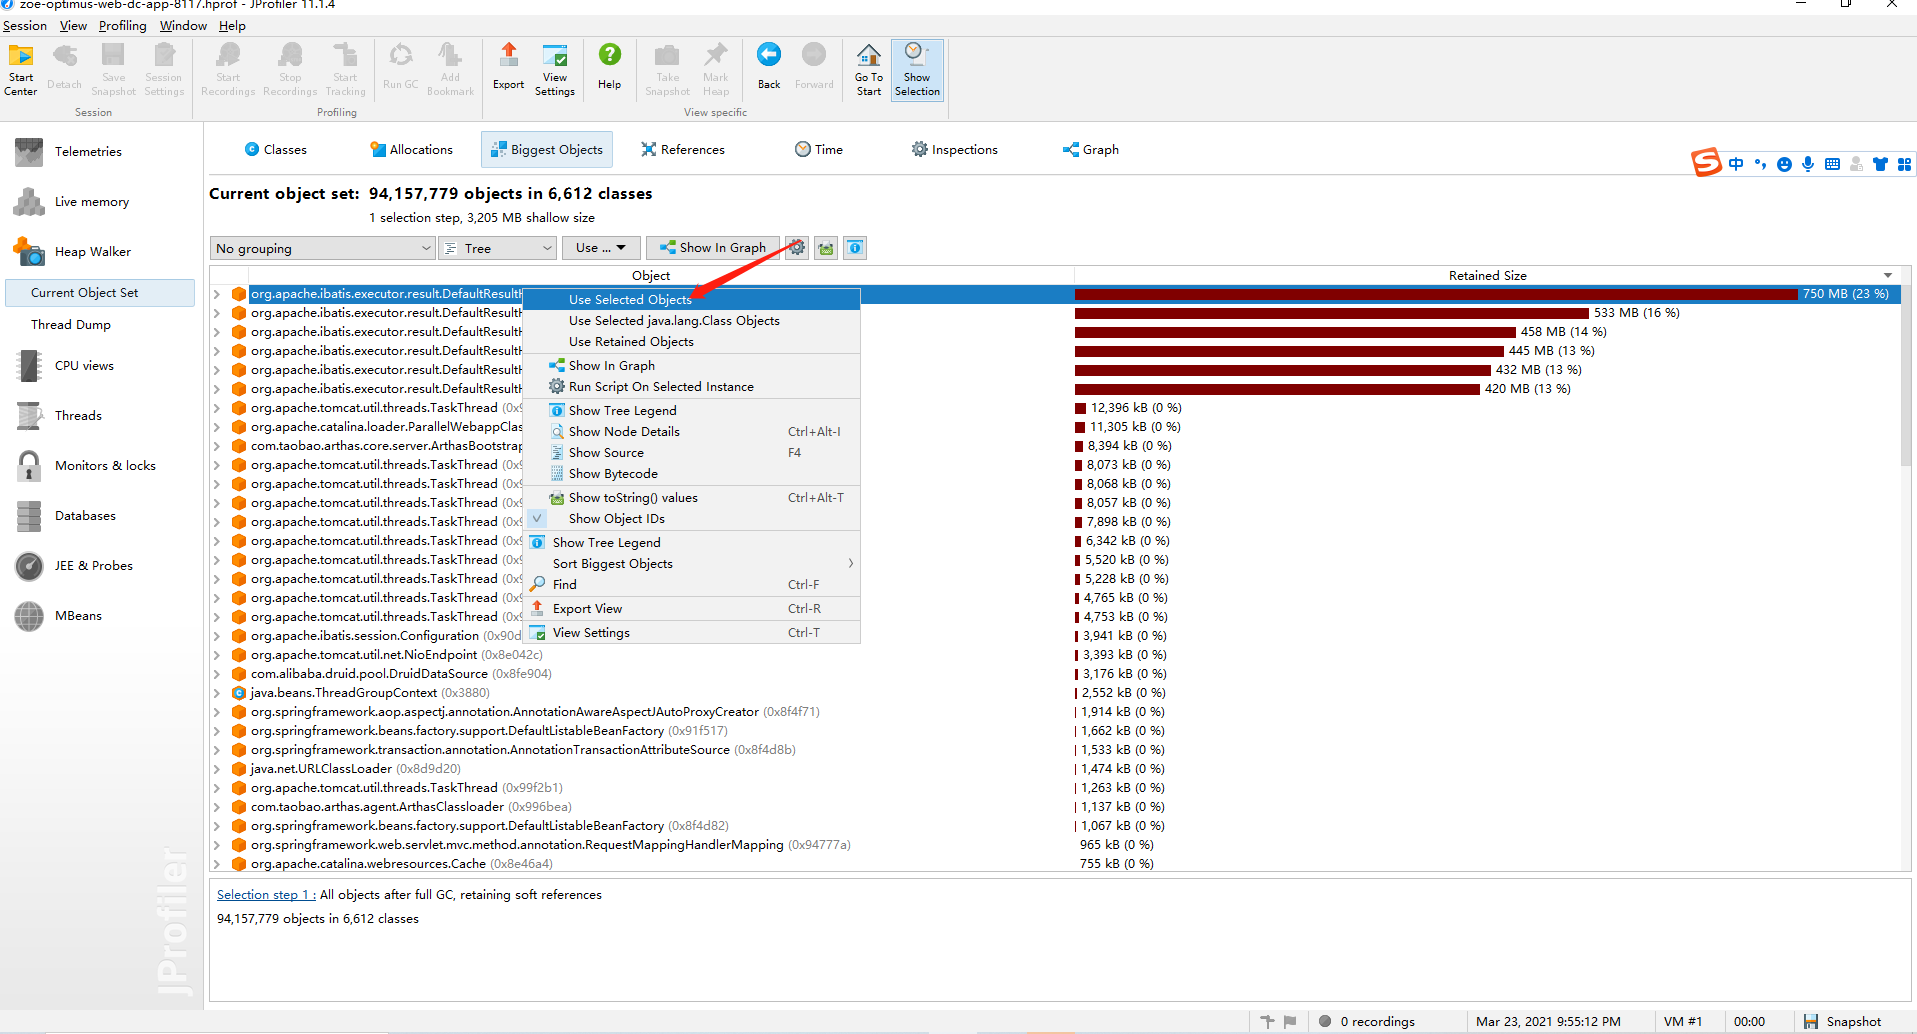
Task: Open the Monitors & locks section
Action: pyautogui.click(x=105, y=465)
